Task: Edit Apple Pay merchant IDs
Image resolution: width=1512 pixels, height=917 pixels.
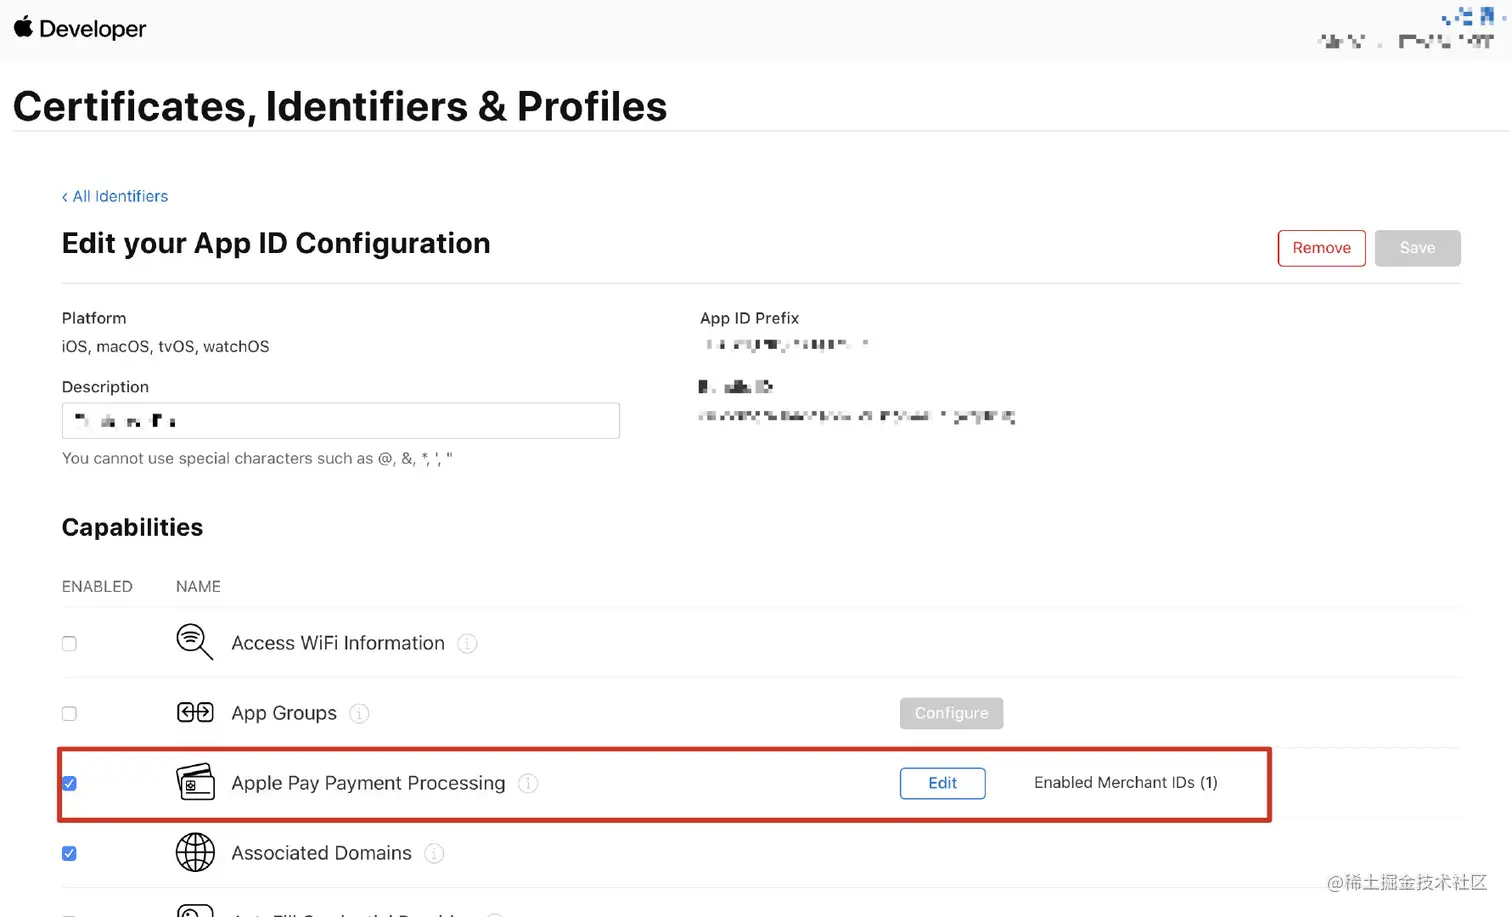Action: [x=942, y=783]
